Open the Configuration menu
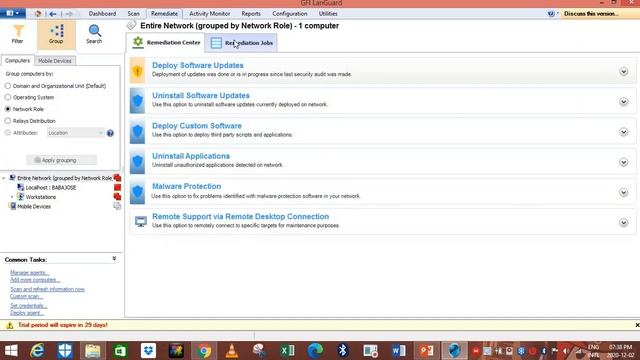640x360 pixels. coord(290,13)
